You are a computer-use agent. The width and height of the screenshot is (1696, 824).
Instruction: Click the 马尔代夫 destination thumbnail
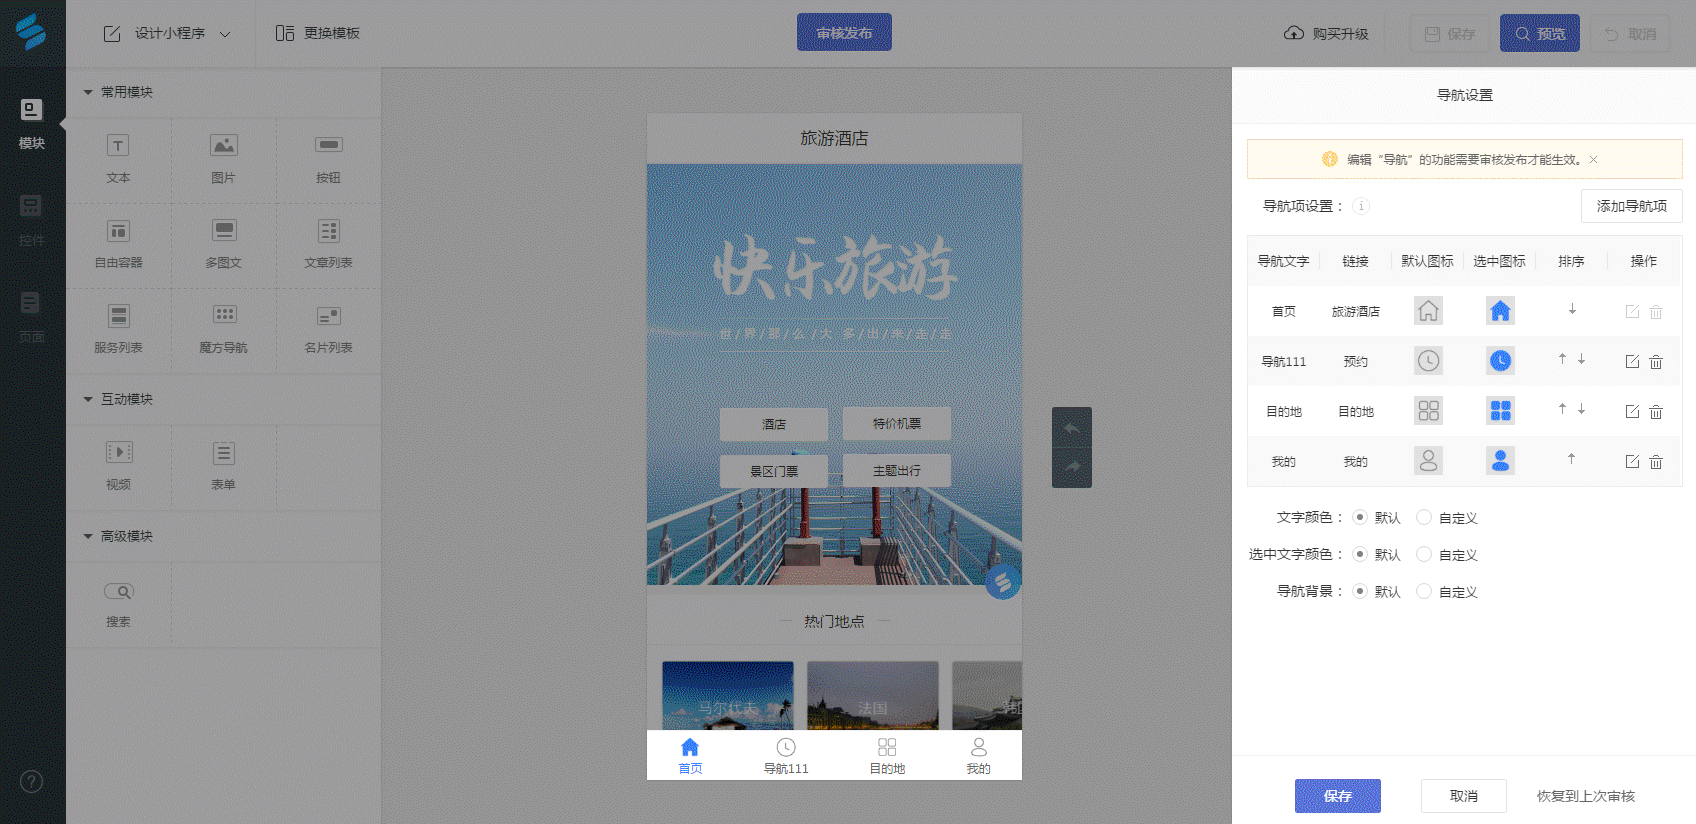(x=728, y=695)
